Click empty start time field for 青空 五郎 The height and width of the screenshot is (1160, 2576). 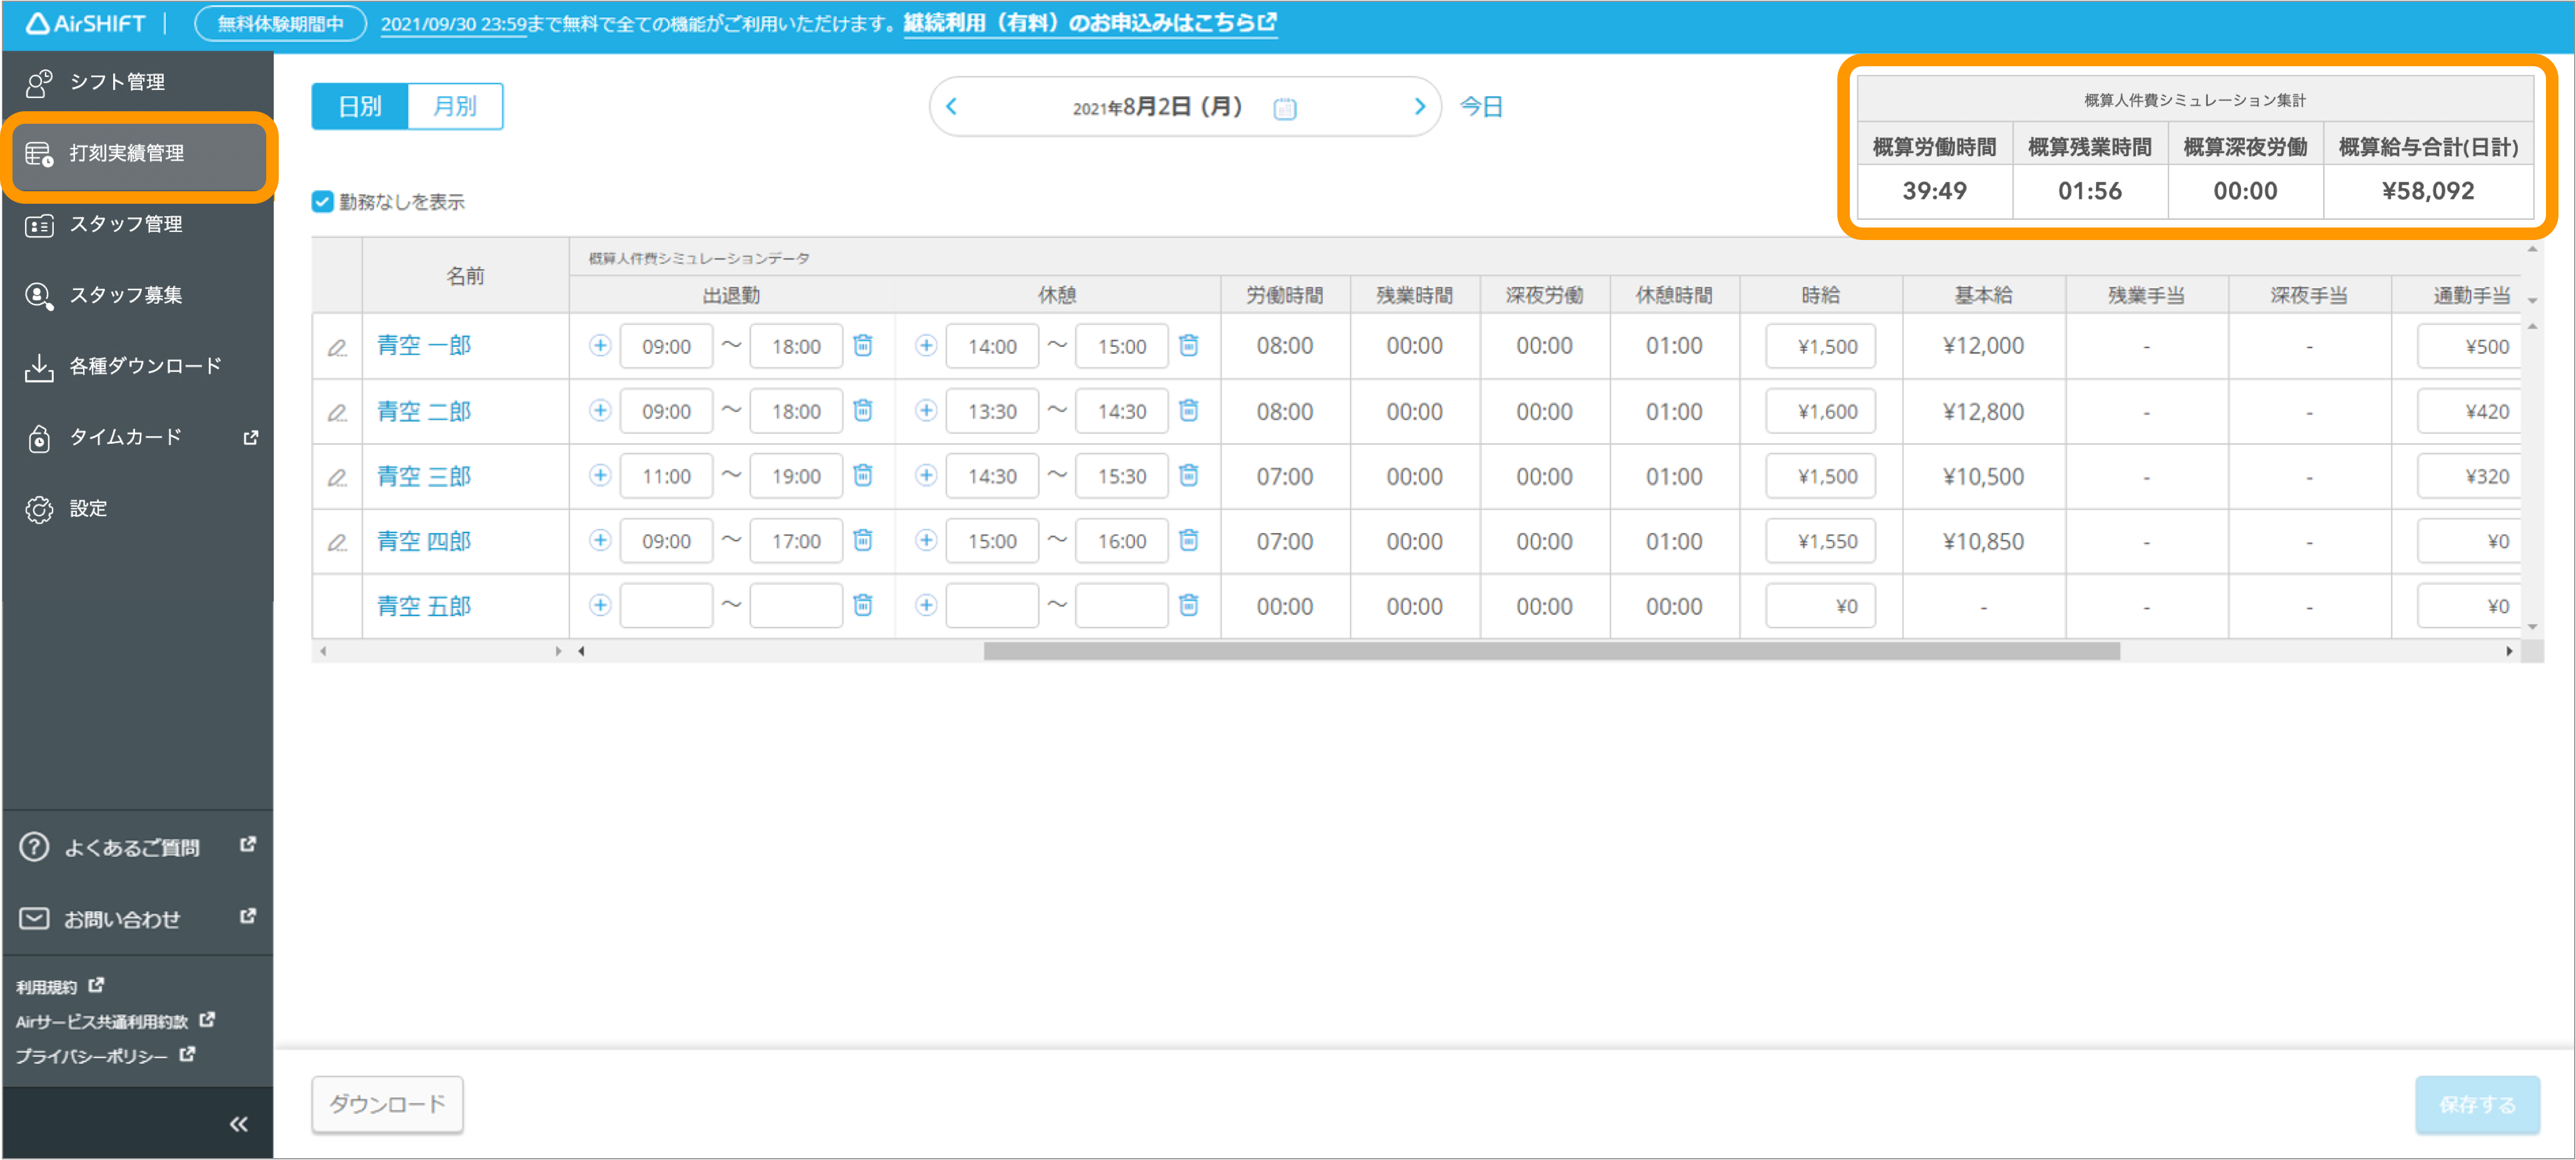click(666, 606)
